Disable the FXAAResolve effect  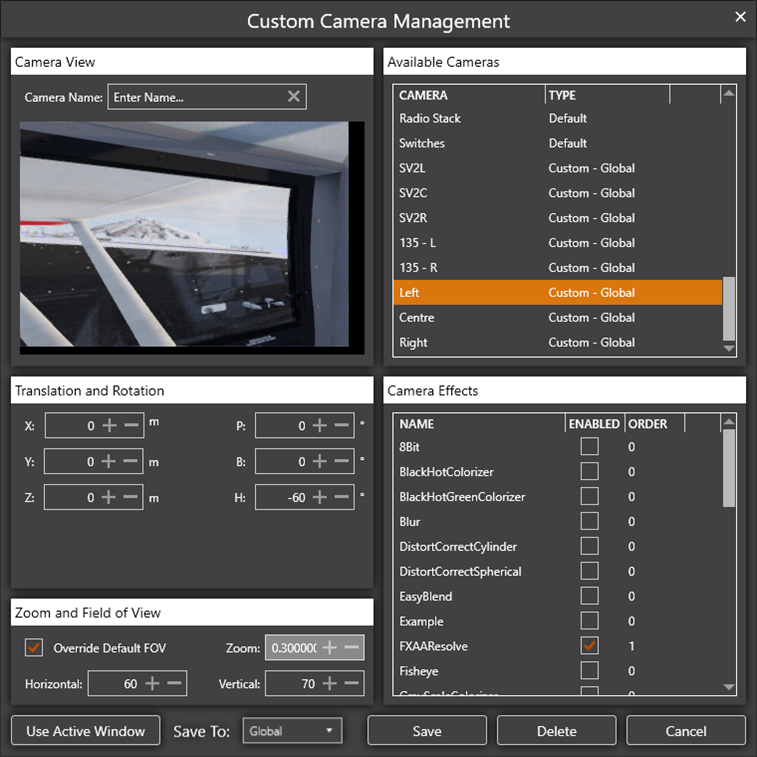(x=589, y=645)
